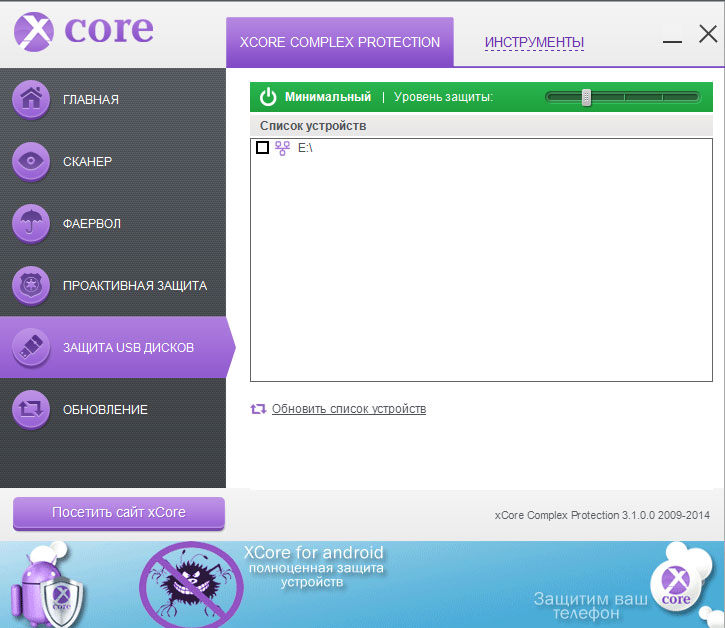Toggle the green protection power icon
The width and height of the screenshot is (725, 628).
[268, 97]
